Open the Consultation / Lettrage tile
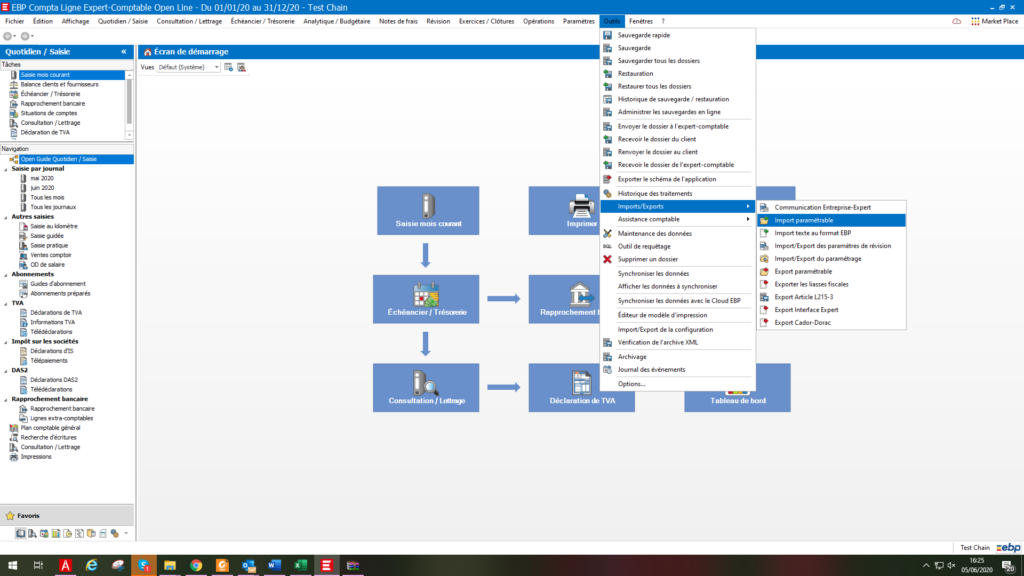Viewport: 1024px width, 576px height. click(426, 387)
